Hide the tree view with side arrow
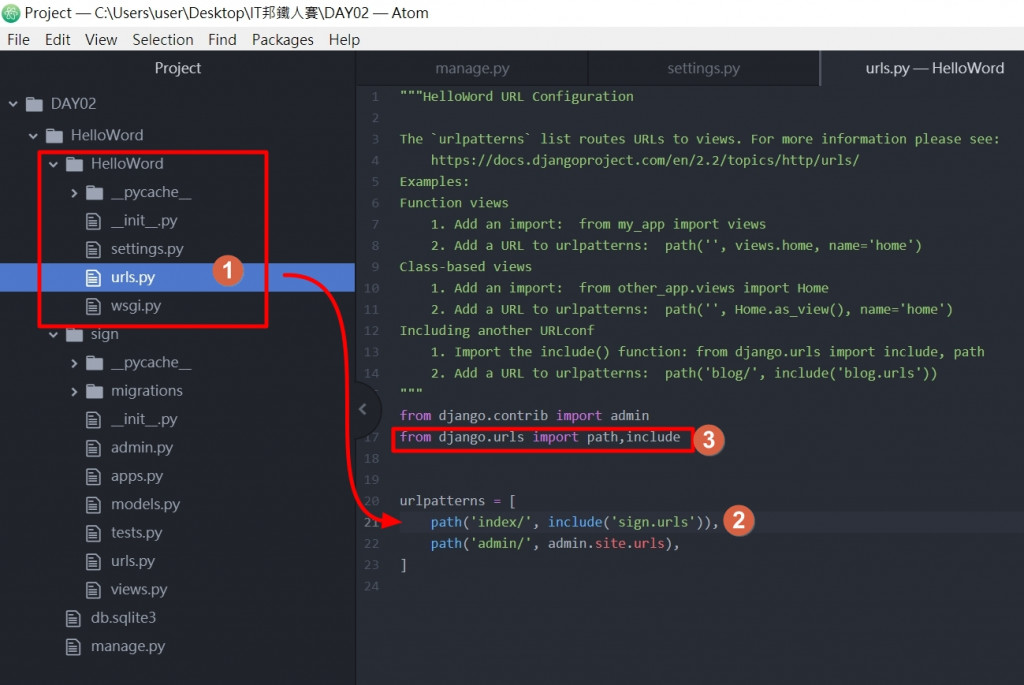This screenshot has height=685, width=1024. coord(363,409)
